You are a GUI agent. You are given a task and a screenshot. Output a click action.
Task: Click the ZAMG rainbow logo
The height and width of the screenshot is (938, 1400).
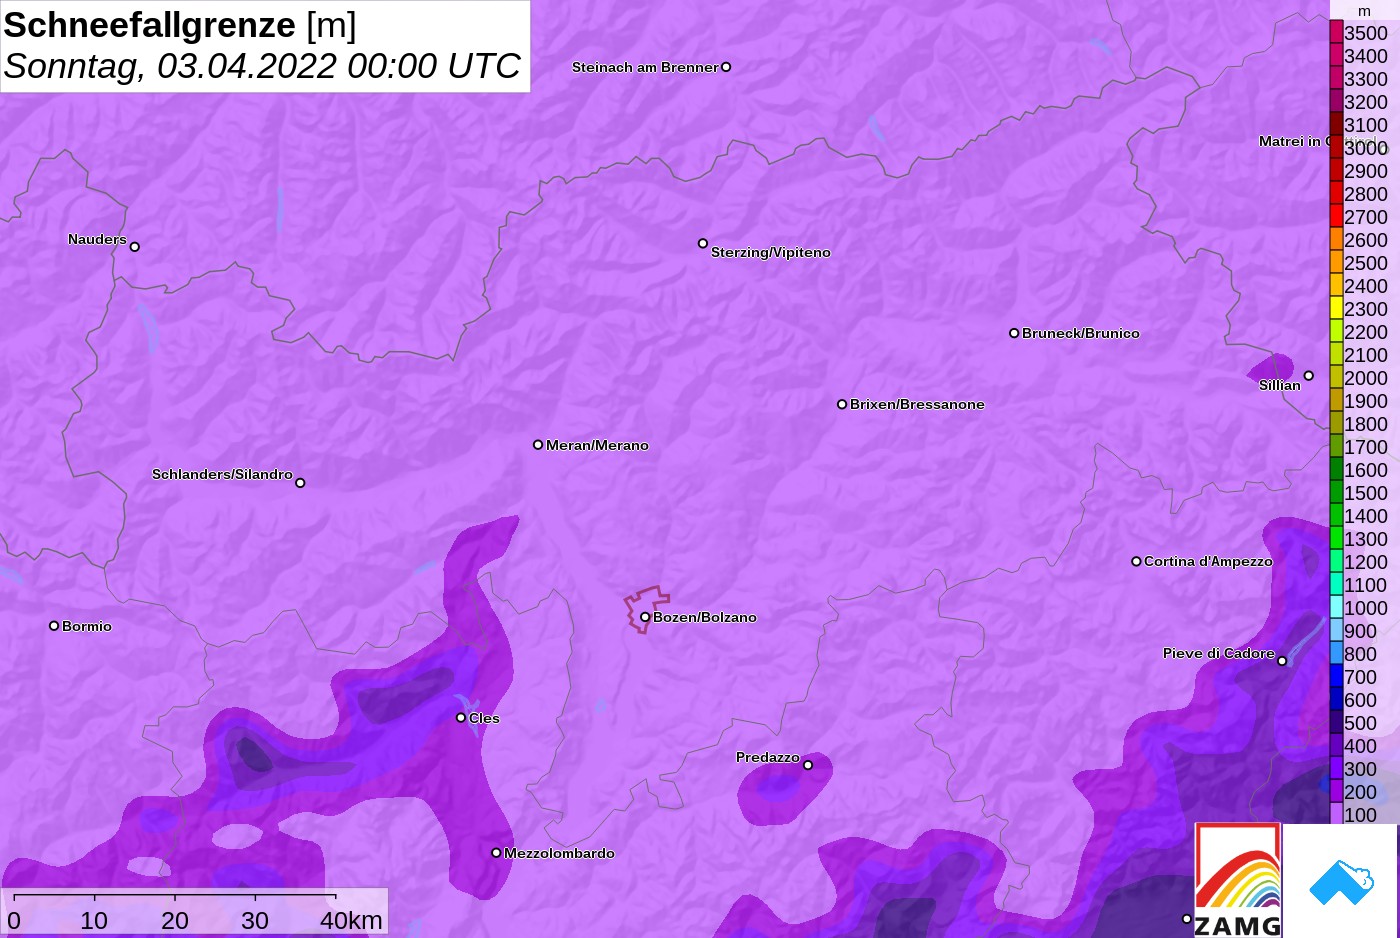[x=1238, y=880]
